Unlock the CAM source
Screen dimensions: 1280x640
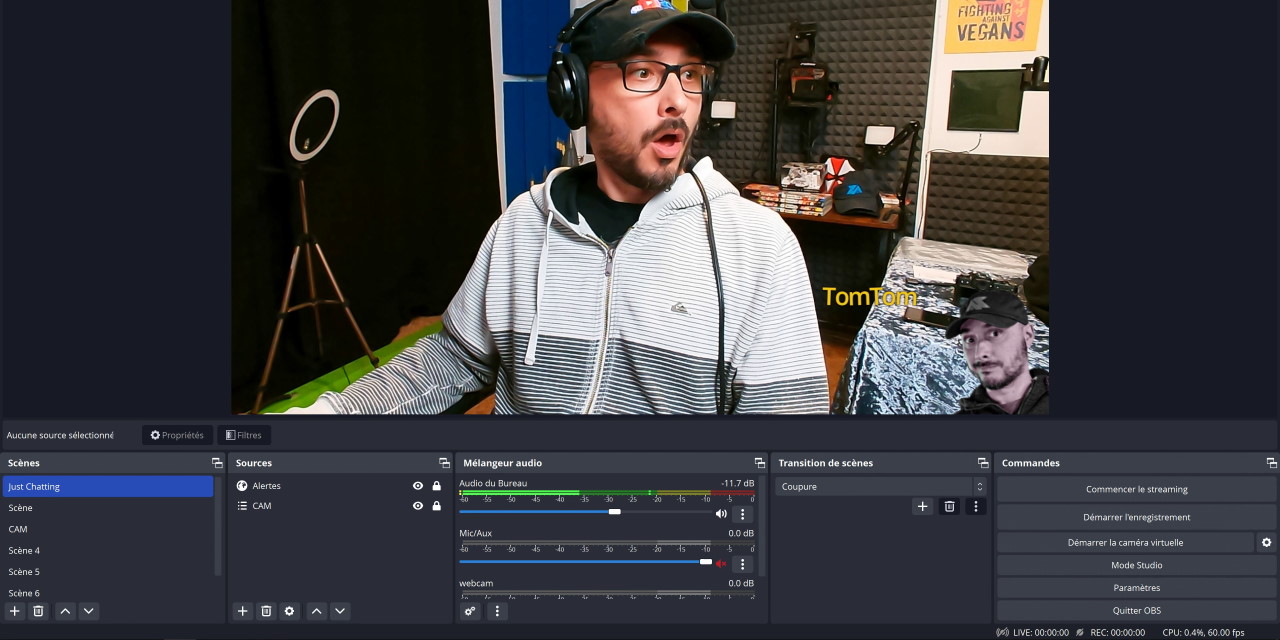(x=436, y=506)
